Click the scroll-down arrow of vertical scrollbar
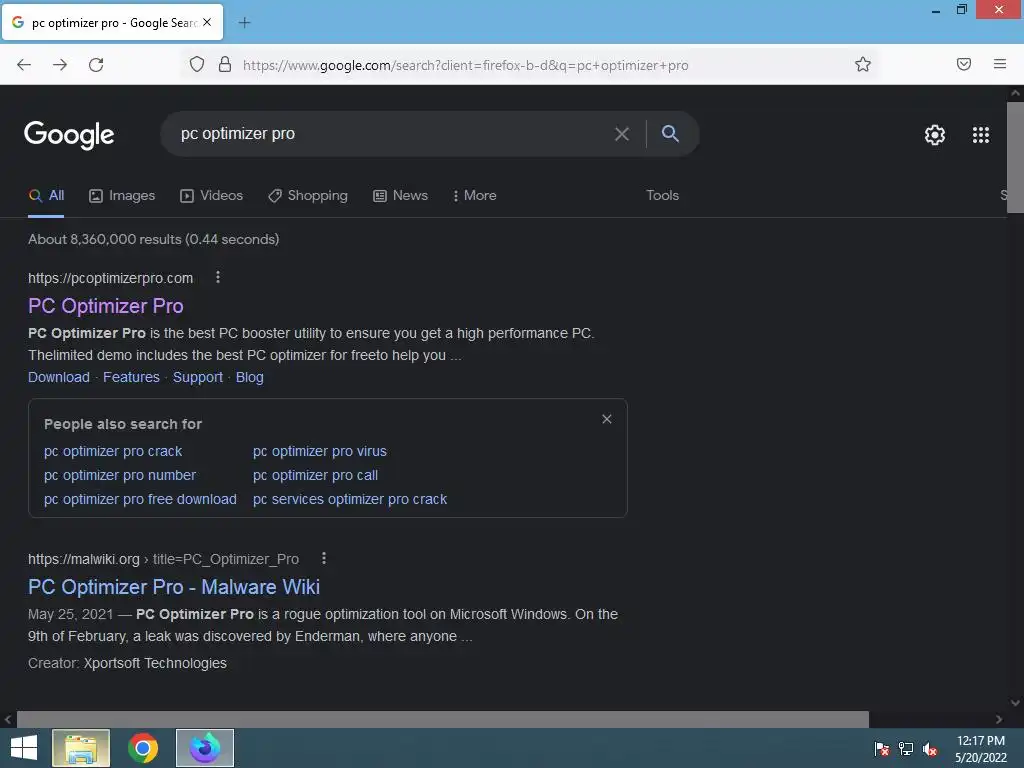The image size is (1024, 768). 1015,703
